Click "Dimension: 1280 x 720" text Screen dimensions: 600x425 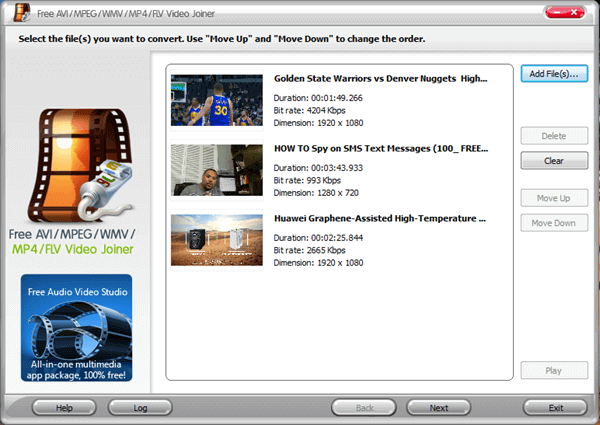(x=316, y=193)
